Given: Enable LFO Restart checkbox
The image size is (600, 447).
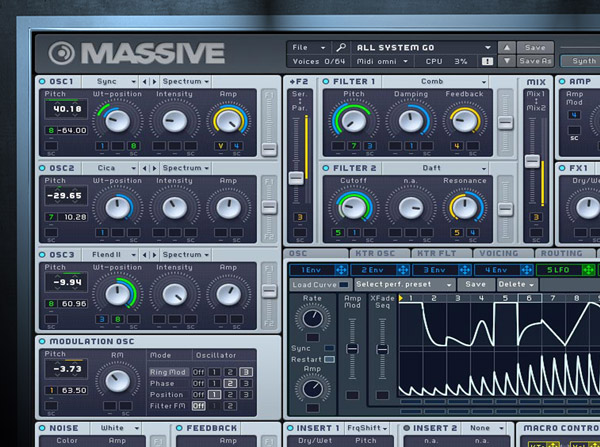Looking at the screenshot, I should click(x=329, y=359).
